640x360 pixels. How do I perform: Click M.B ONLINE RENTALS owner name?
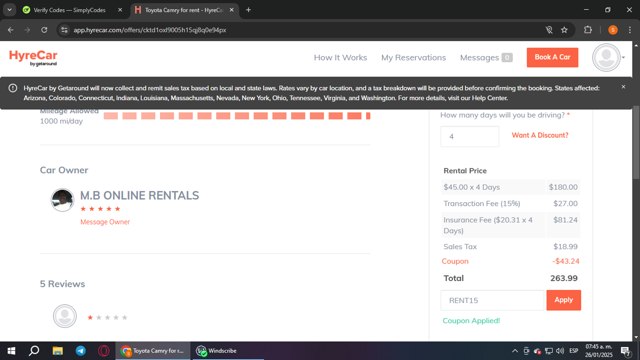pos(140,196)
